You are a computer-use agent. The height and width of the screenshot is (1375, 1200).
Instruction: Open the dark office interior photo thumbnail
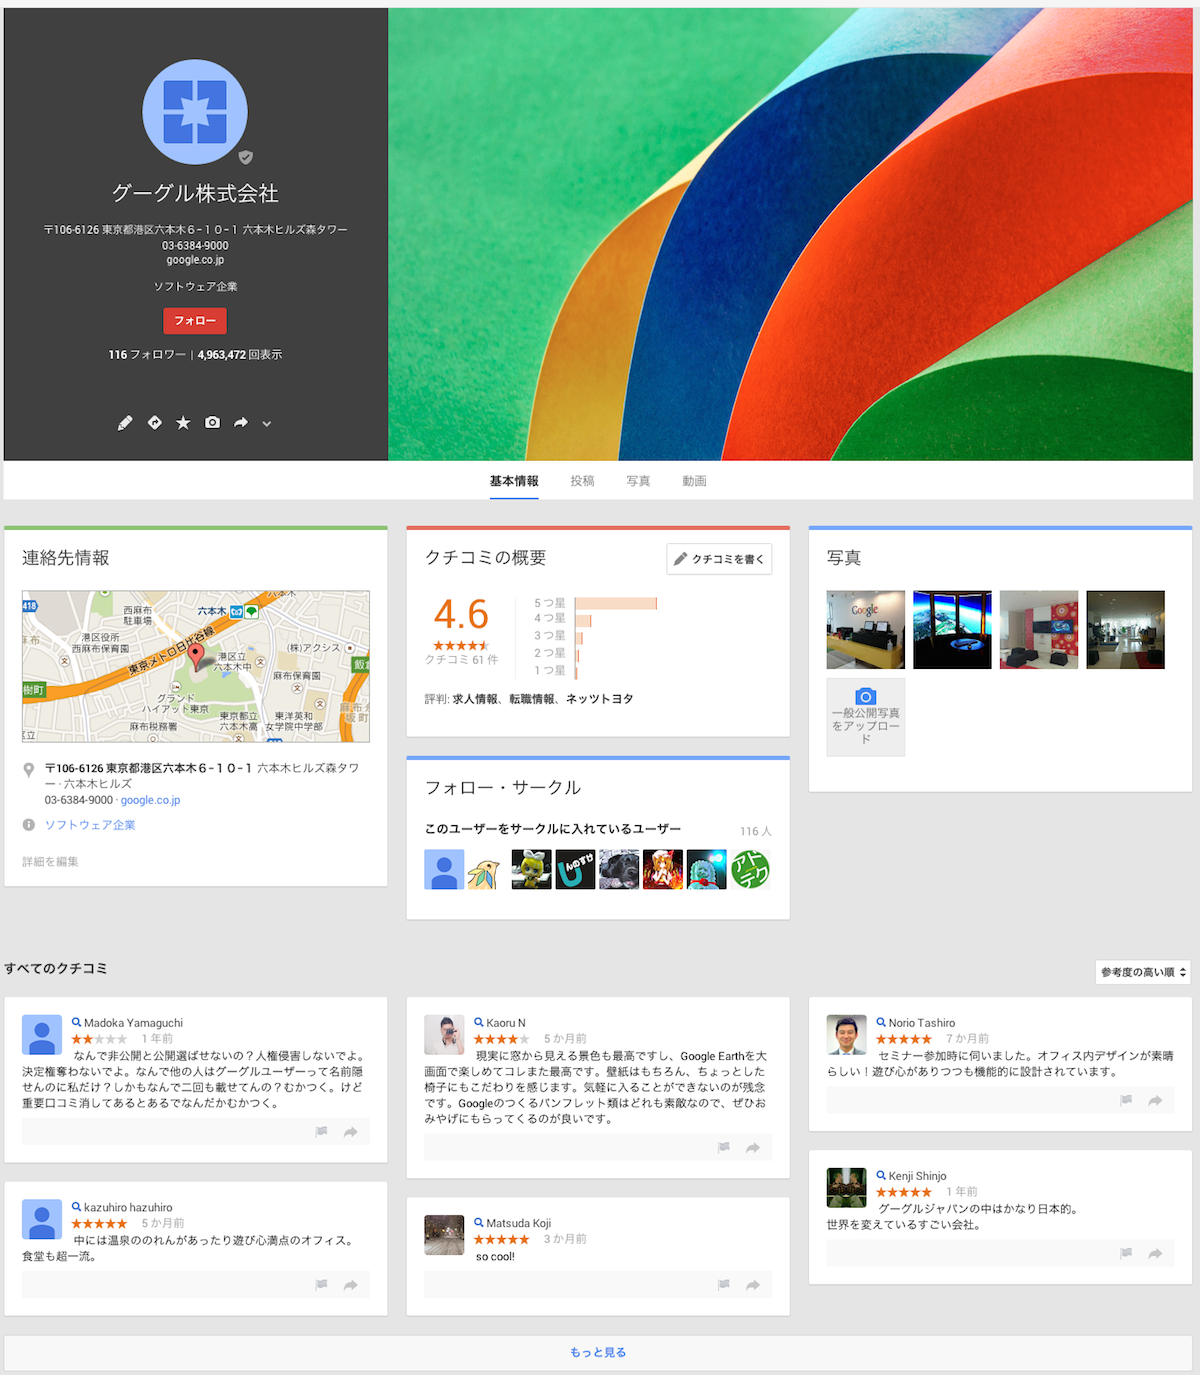pyautogui.click(x=1125, y=630)
